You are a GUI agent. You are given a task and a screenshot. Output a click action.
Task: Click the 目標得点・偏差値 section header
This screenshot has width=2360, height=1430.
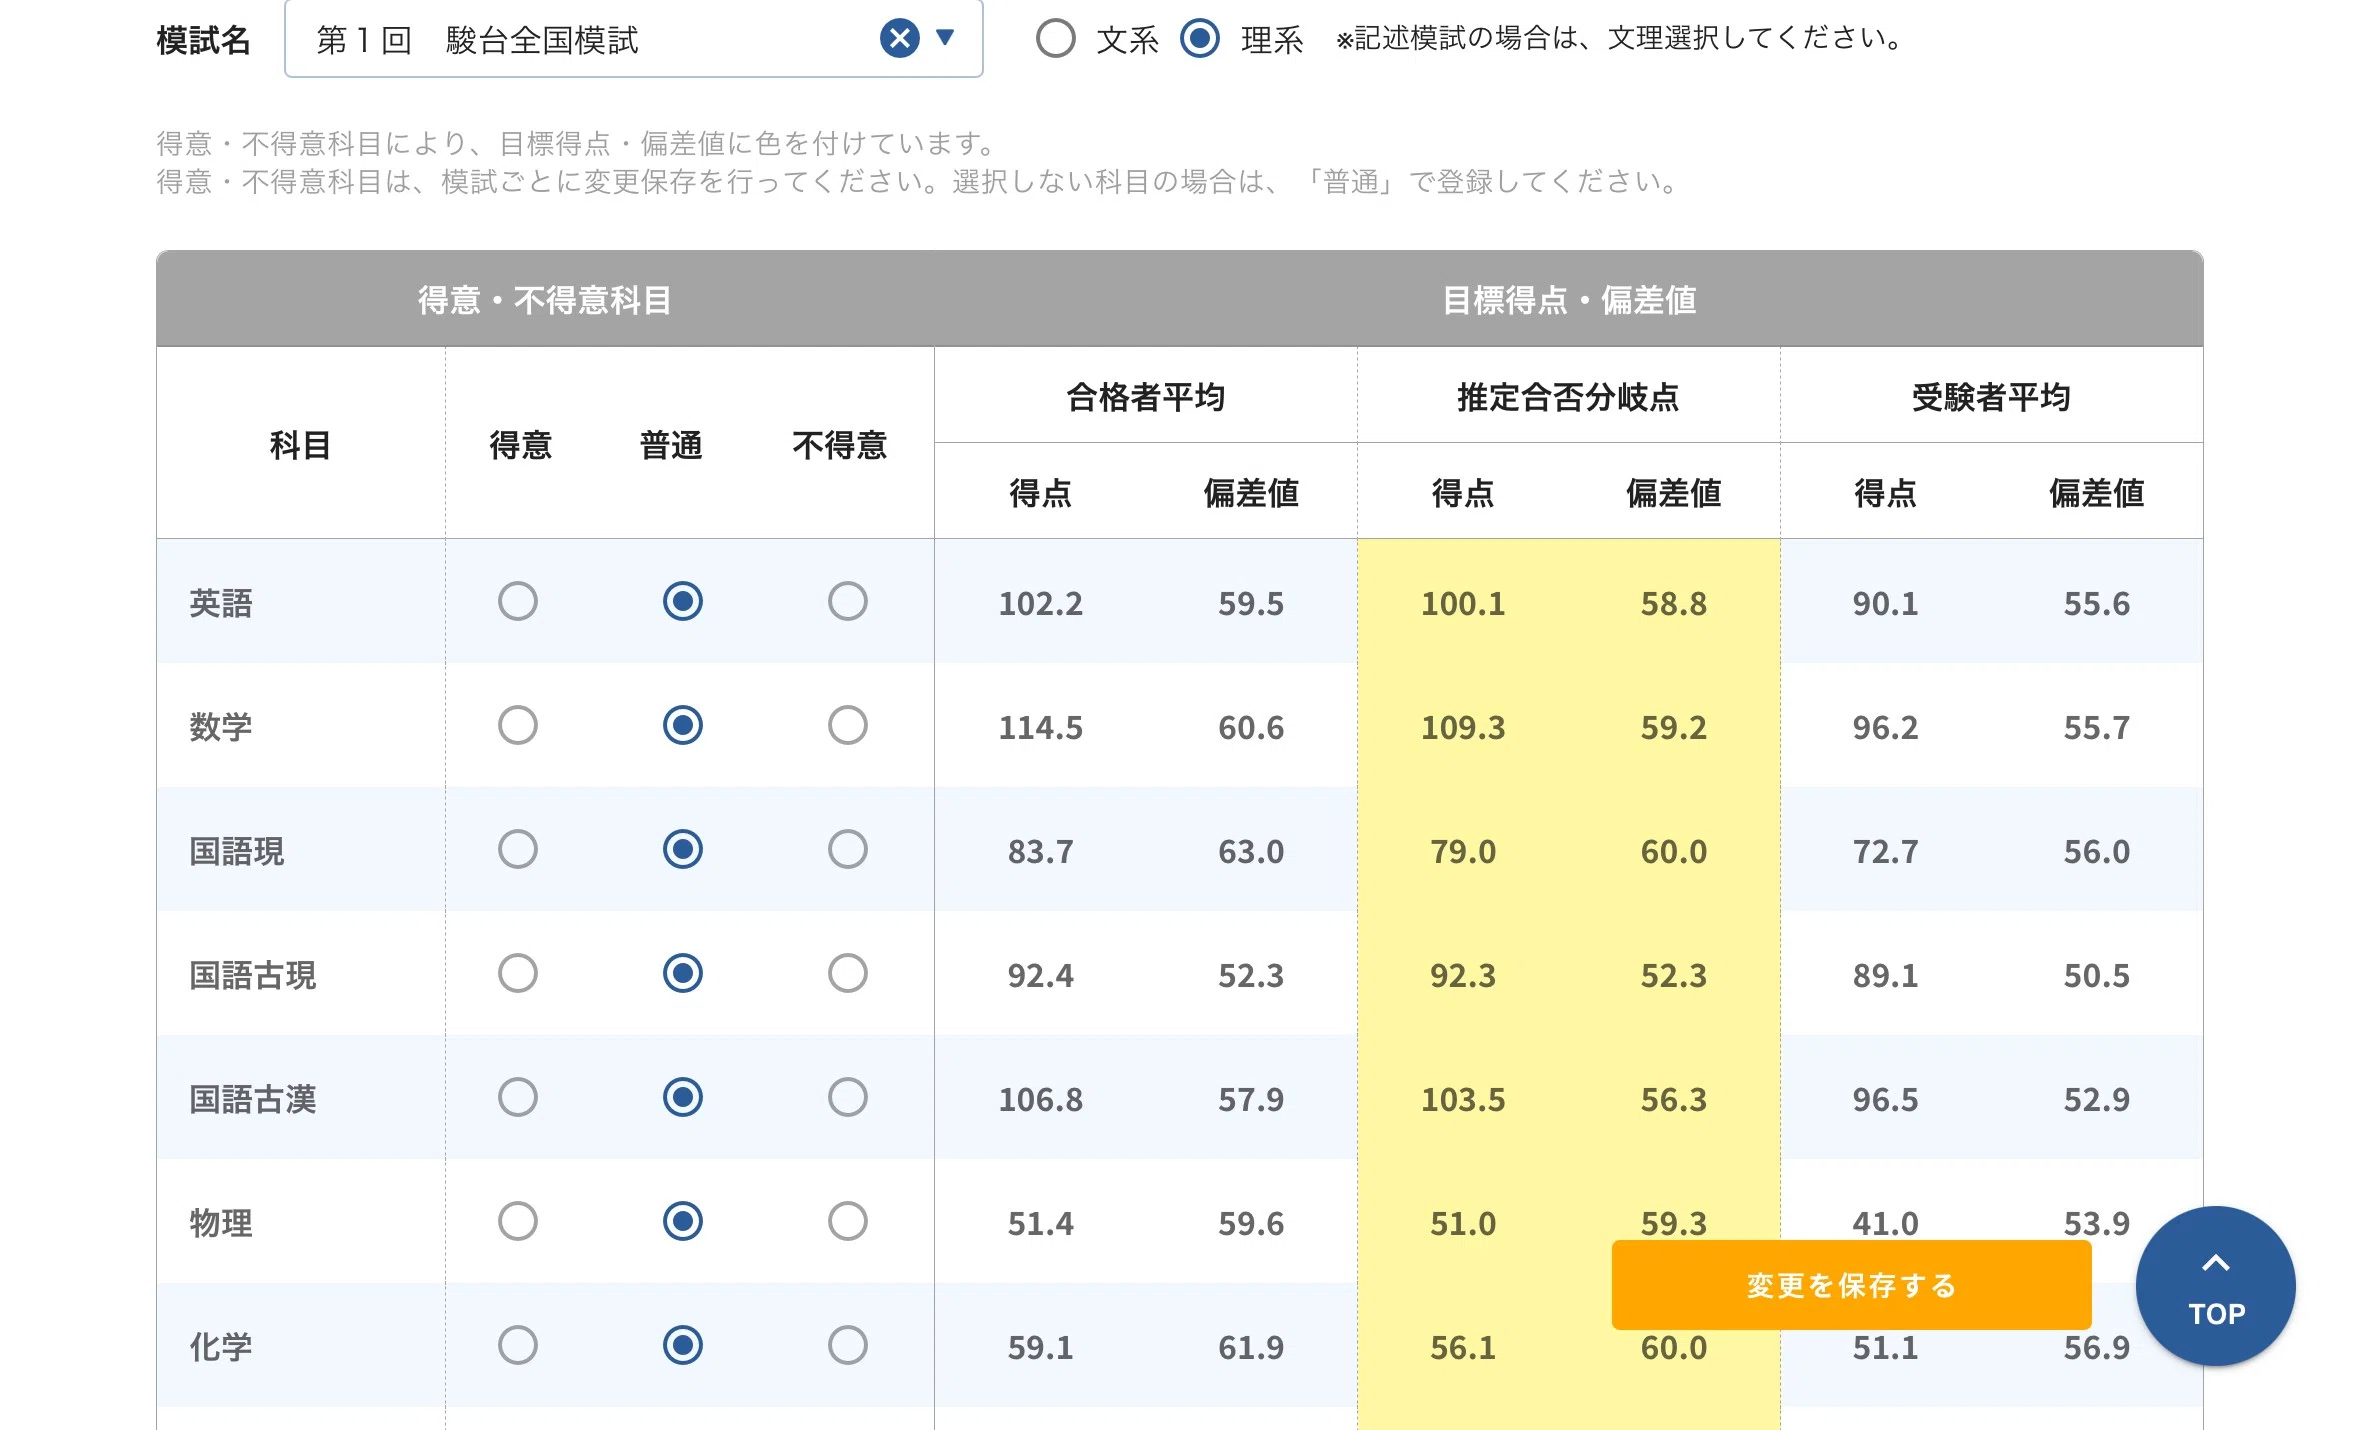1569,300
